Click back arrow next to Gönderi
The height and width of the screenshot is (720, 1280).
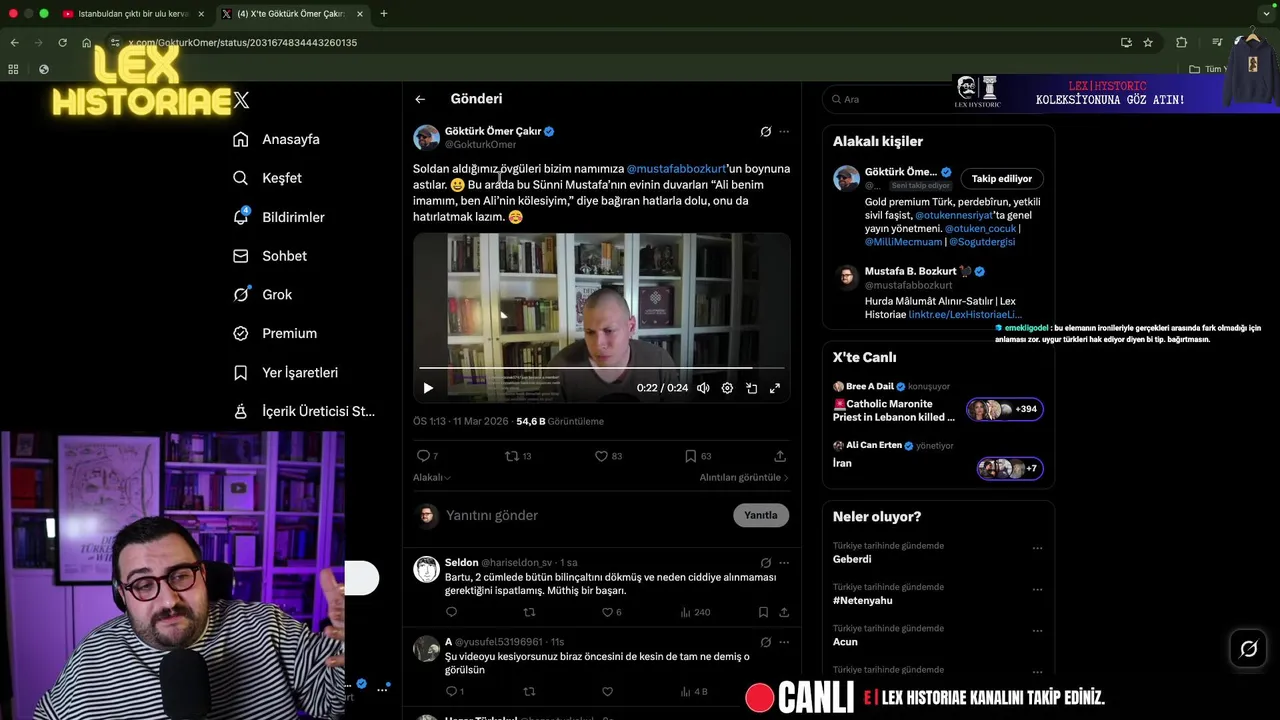coord(420,99)
